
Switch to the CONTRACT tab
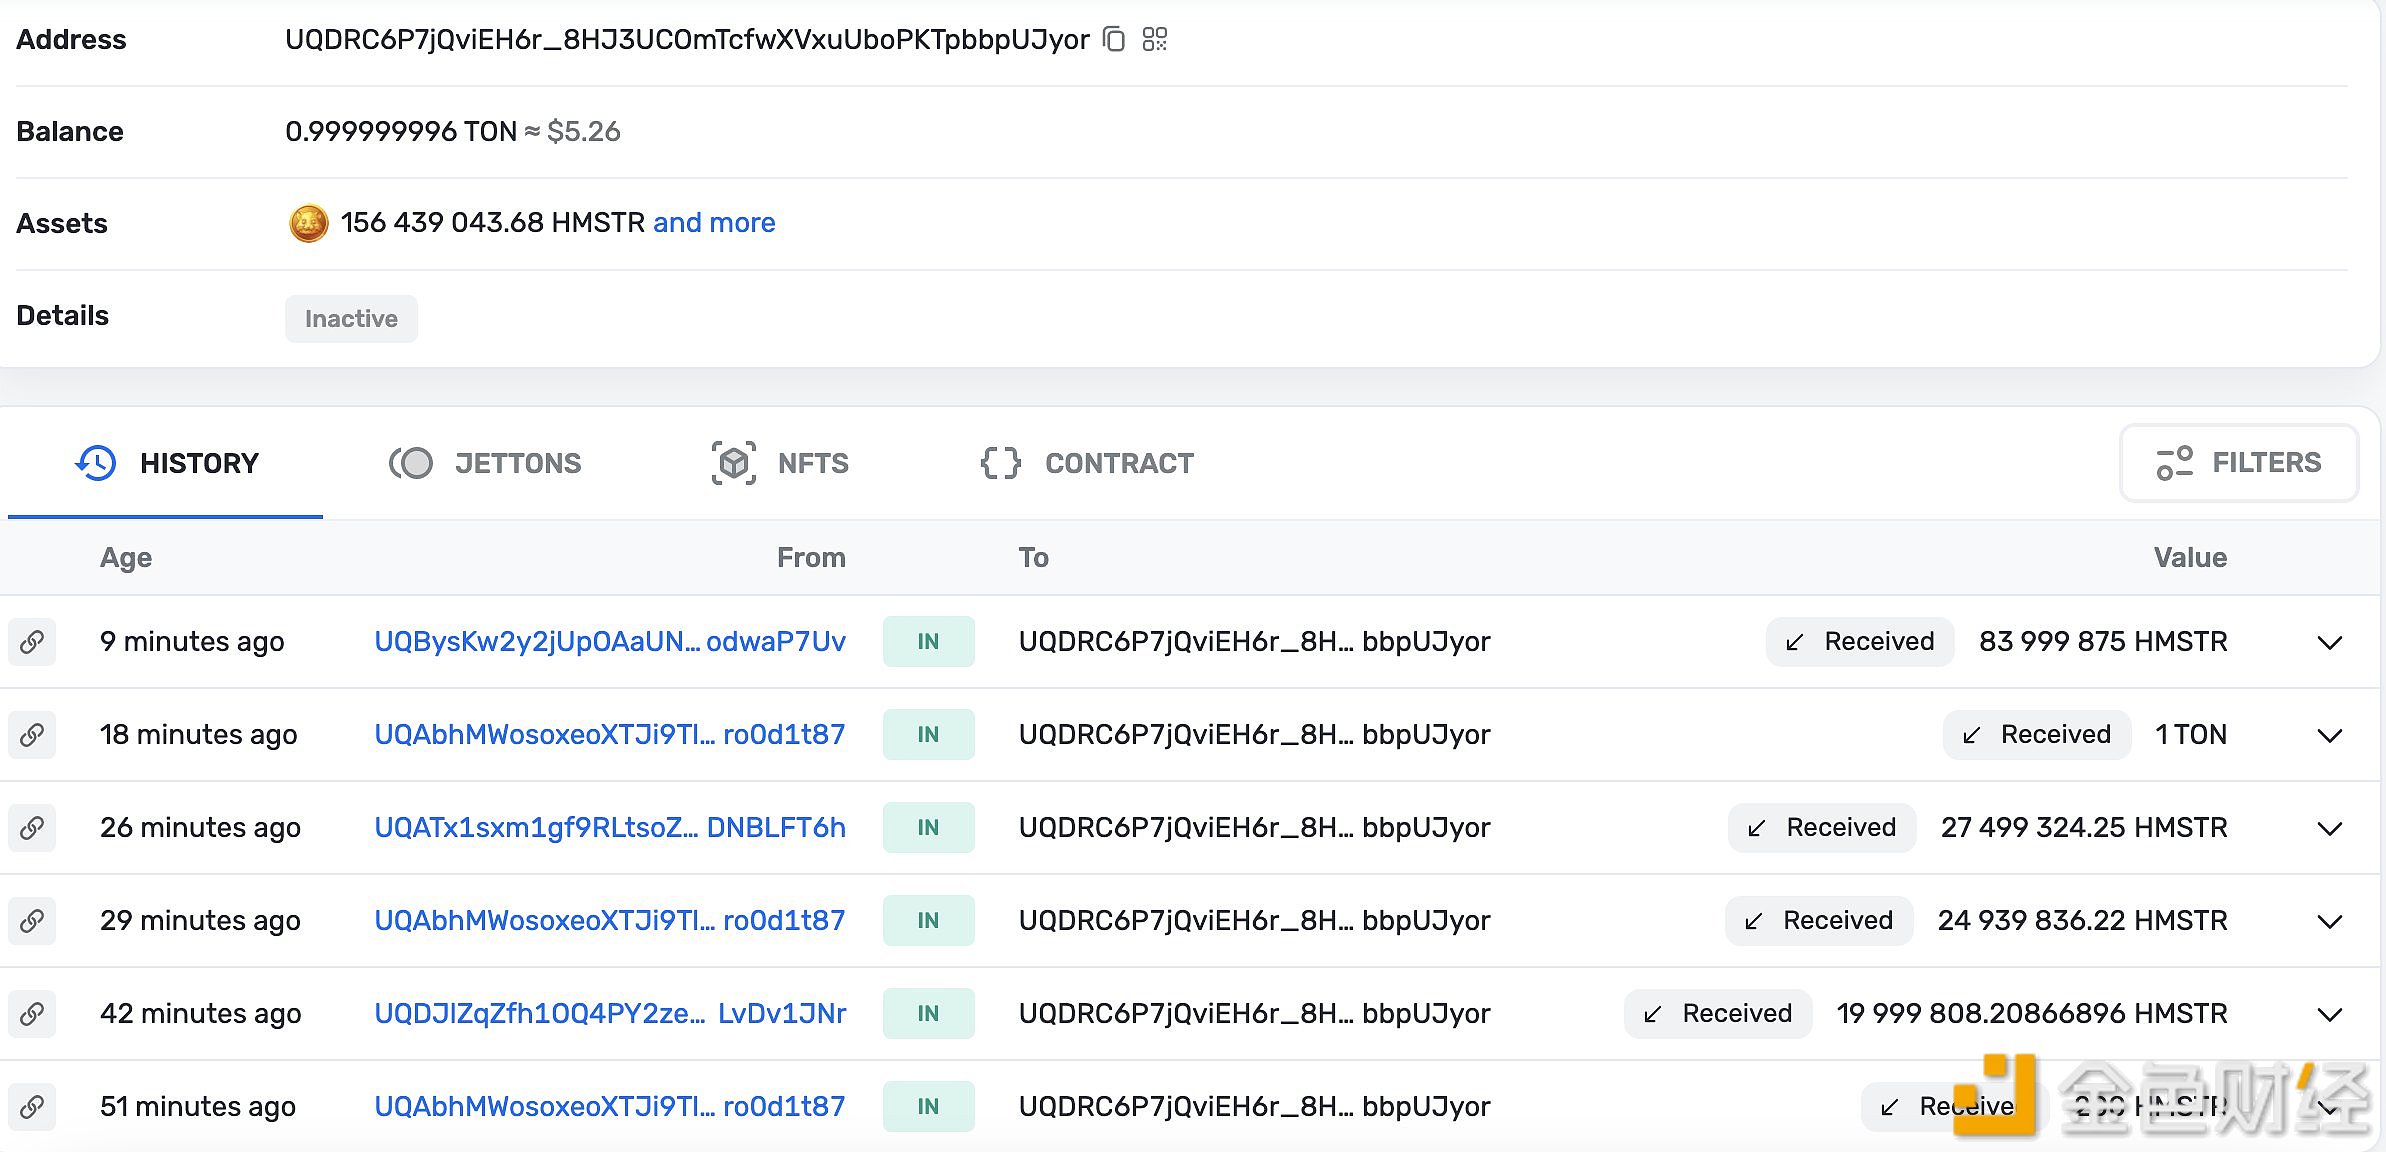coord(1087,463)
